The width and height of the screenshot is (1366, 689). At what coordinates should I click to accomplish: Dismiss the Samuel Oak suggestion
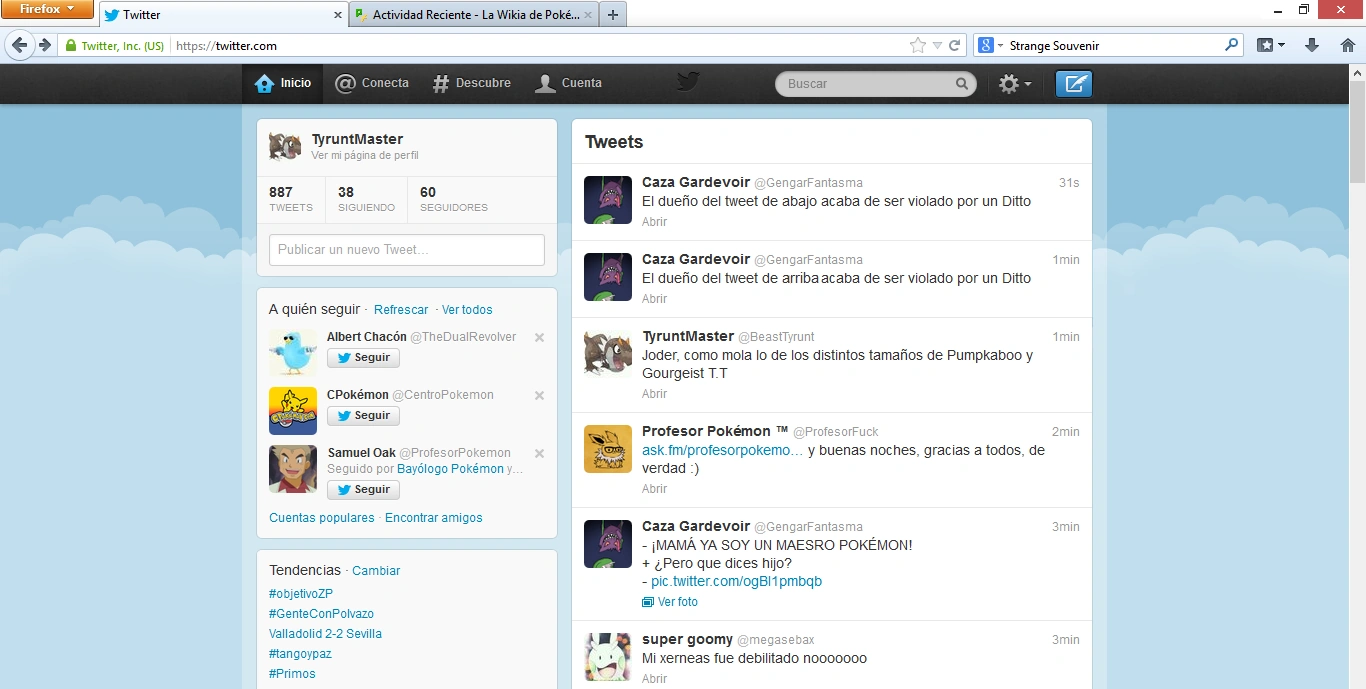539,453
